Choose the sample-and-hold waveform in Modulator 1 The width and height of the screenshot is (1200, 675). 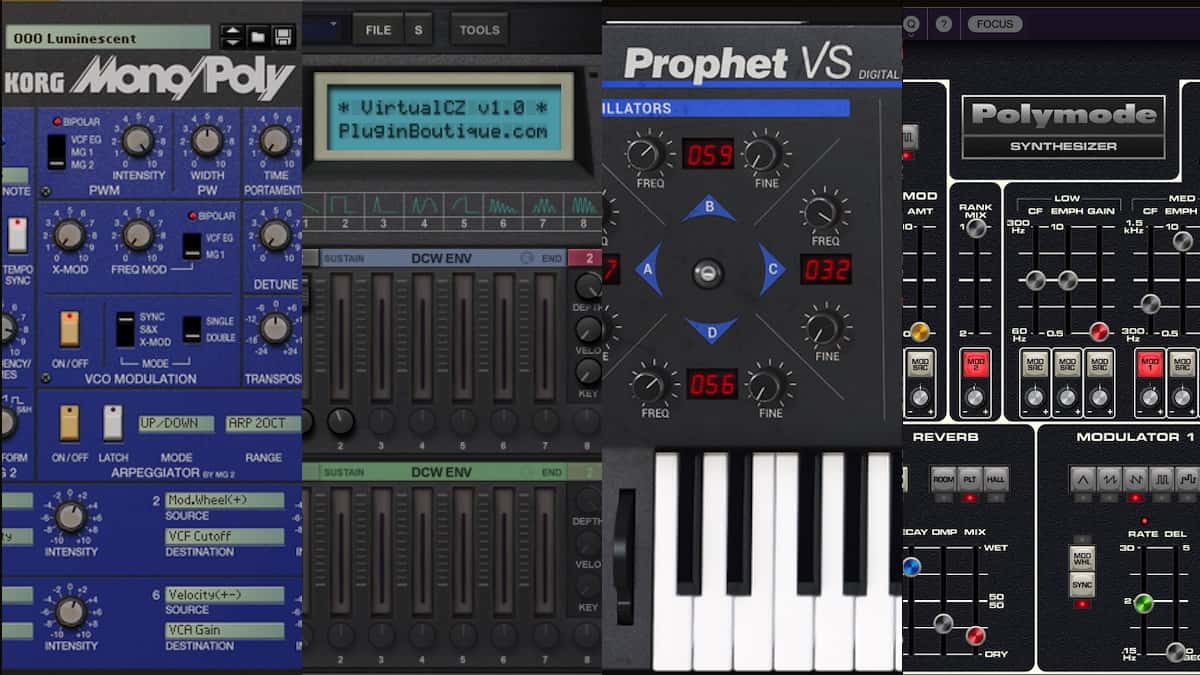[x=1188, y=479]
